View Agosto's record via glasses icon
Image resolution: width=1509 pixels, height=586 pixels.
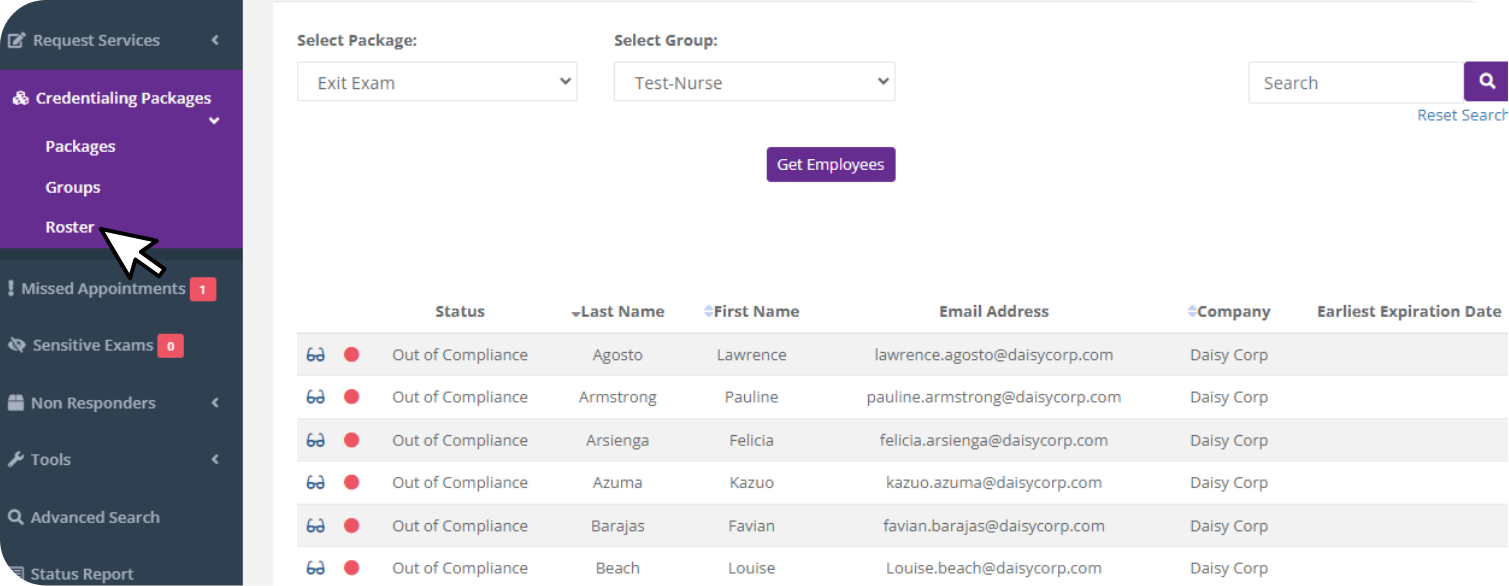pos(316,355)
